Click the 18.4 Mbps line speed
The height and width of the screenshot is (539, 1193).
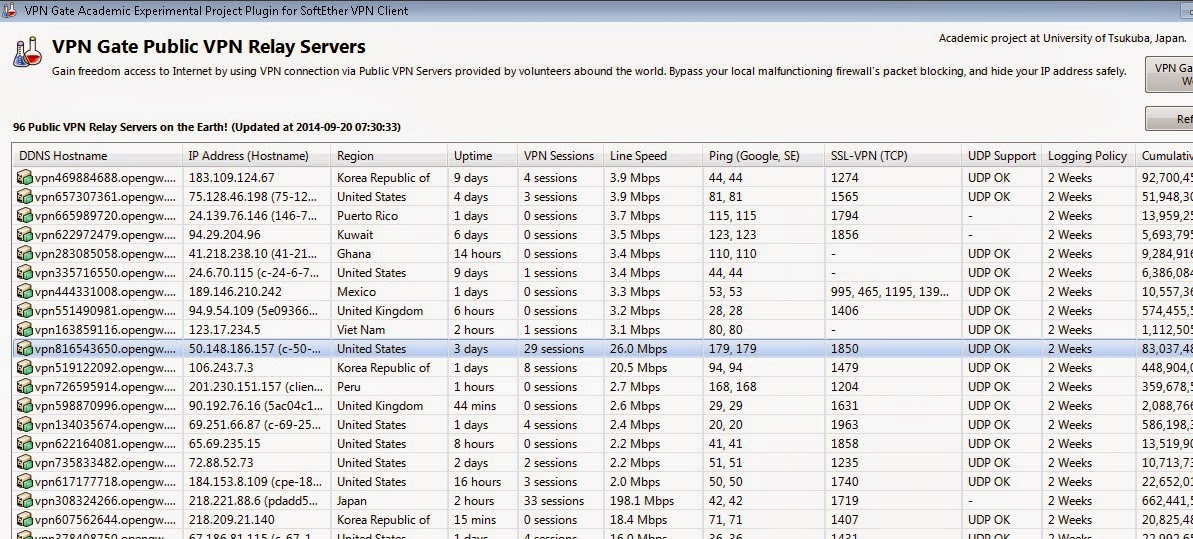tap(638, 521)
